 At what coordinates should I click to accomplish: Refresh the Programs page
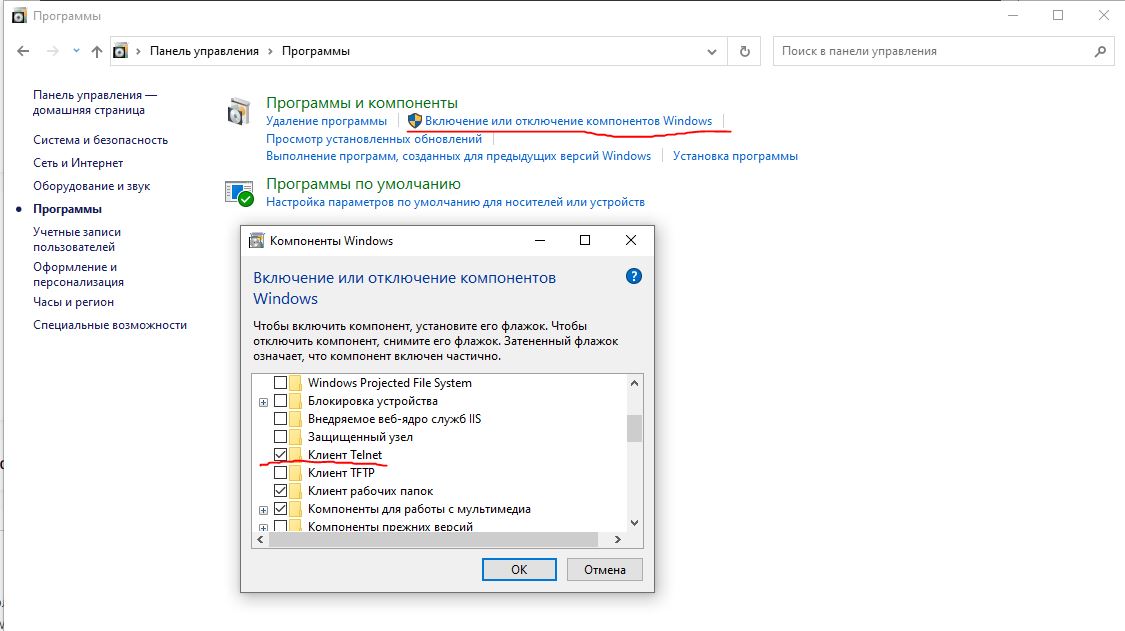pos(745,52)
